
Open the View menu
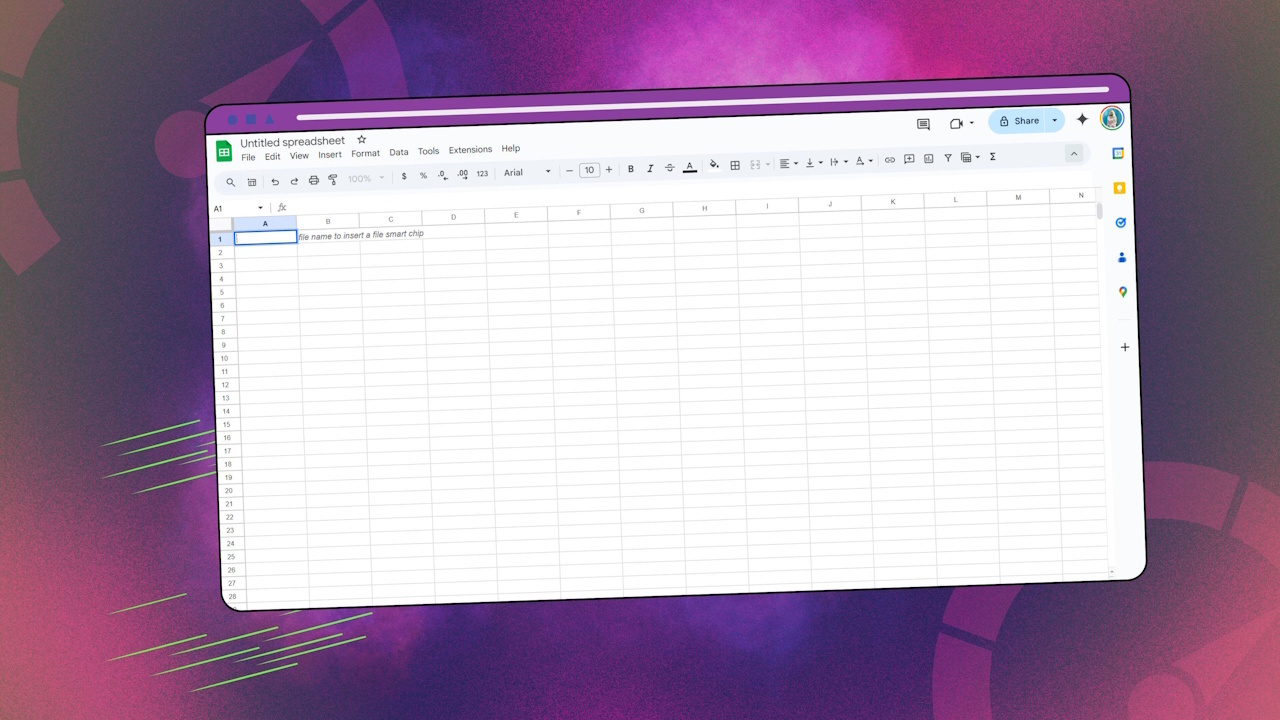299,156
